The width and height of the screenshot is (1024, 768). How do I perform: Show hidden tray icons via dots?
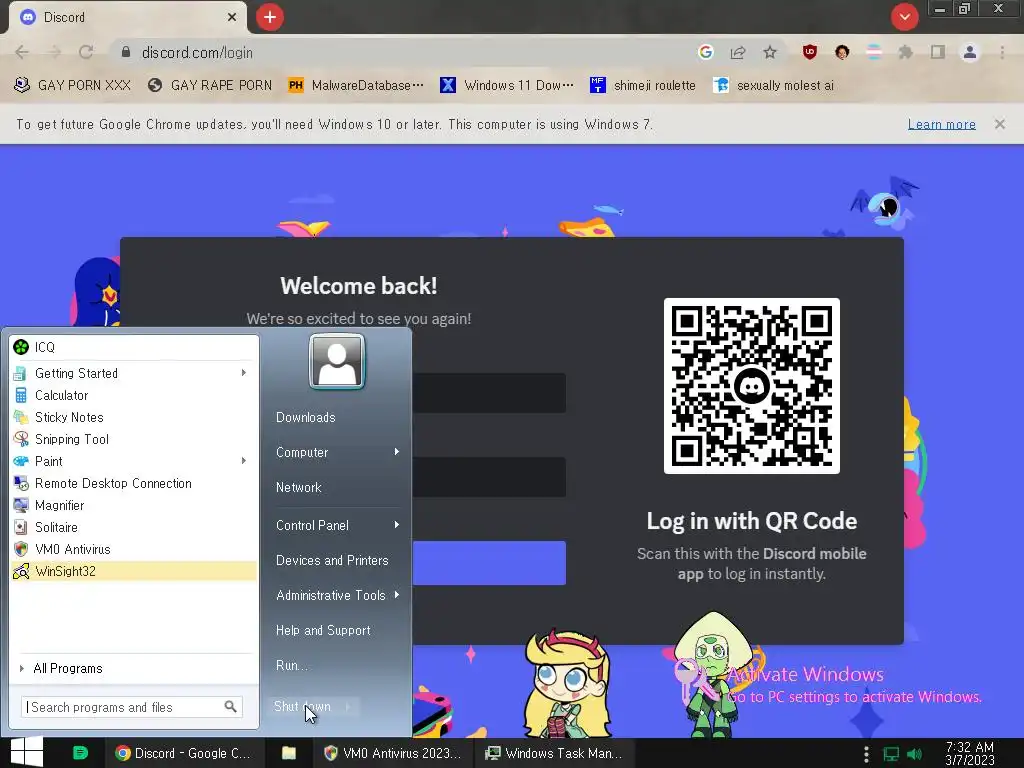[x=866, y=754]
